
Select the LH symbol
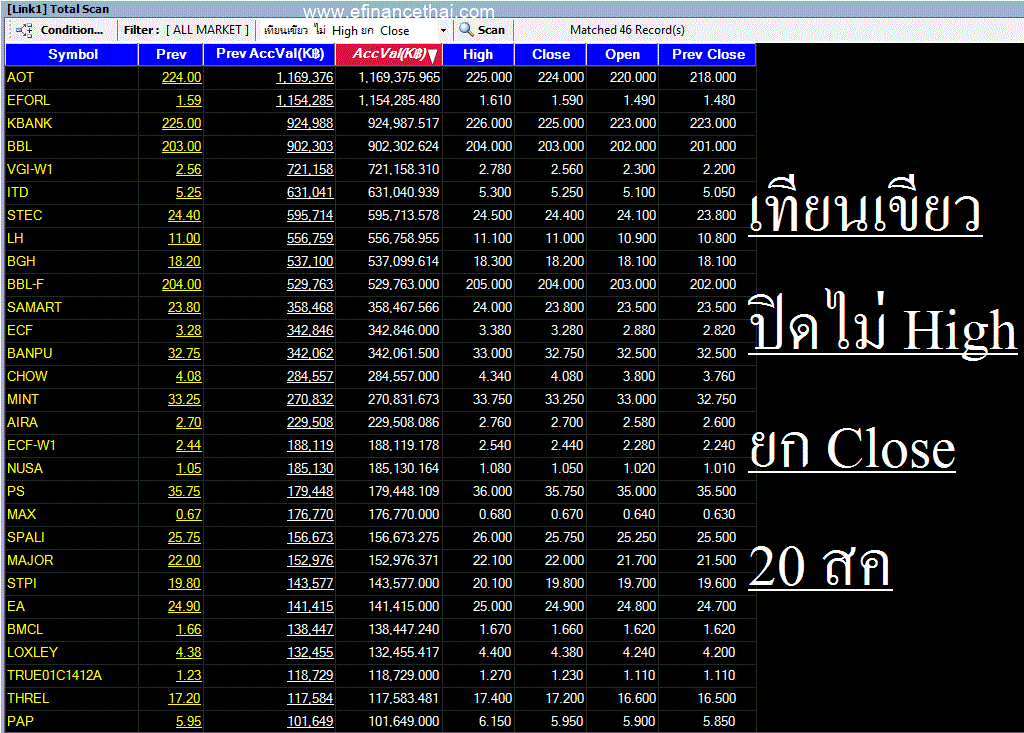click(x=15, y=238)
